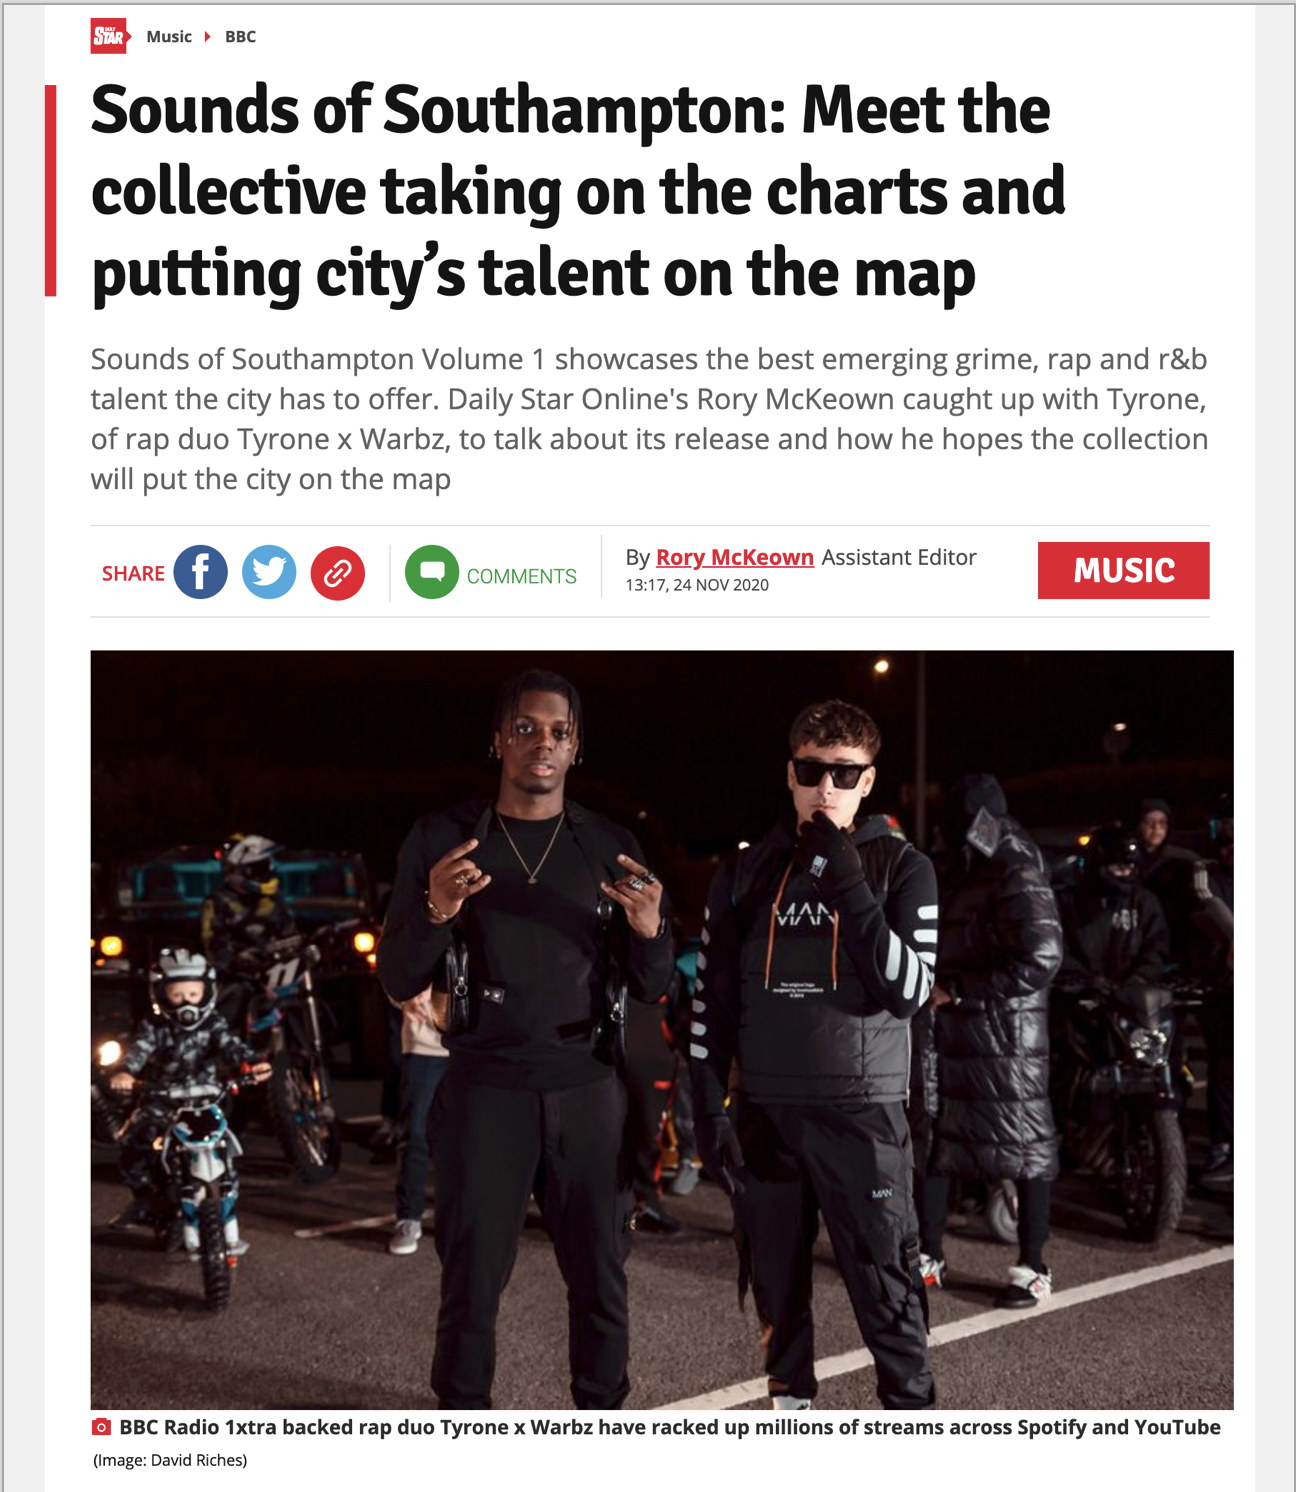The image size is (1296, 1492).
Task: Open author Rory McKeown's profile link
Action: 735,557
